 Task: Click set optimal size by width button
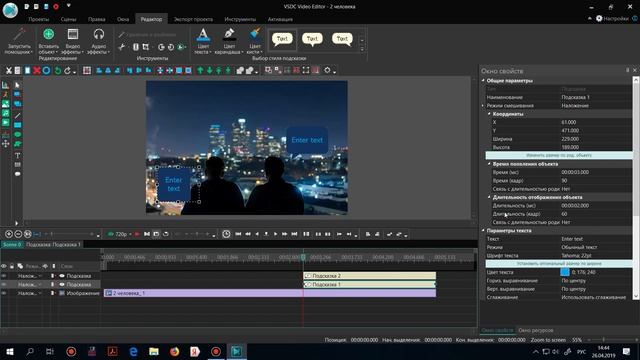[x=558, y=264]
